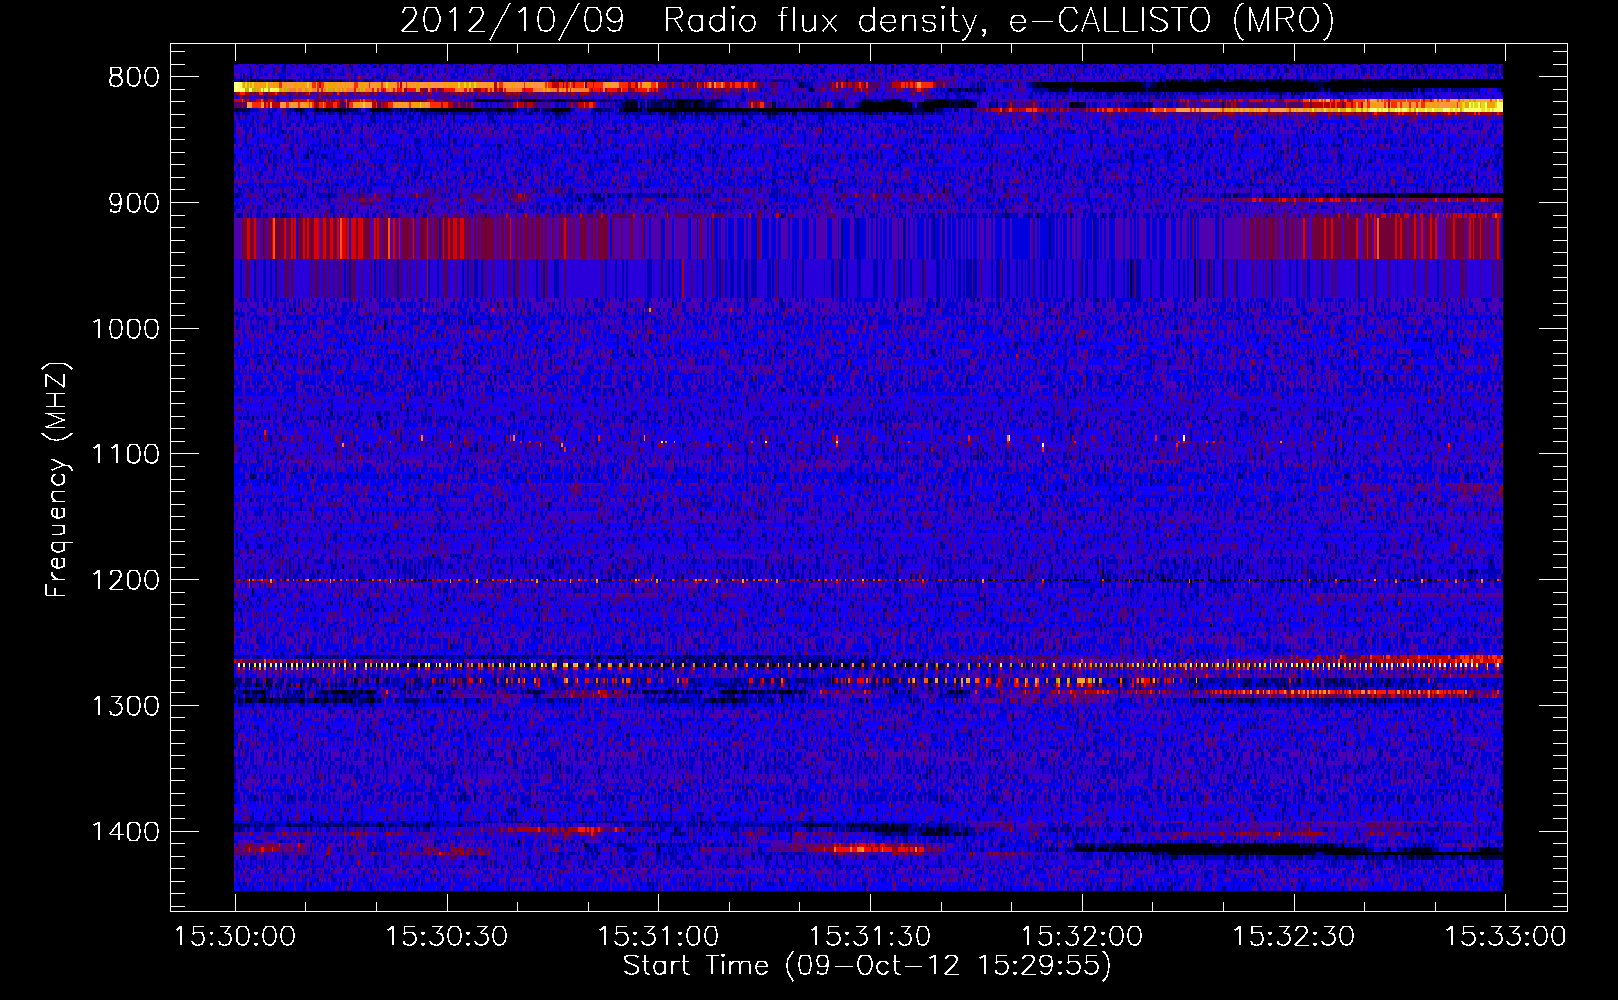1618x1000 pixels.
Task: Click the 800 frequency tick label
Action: [134, 78]
